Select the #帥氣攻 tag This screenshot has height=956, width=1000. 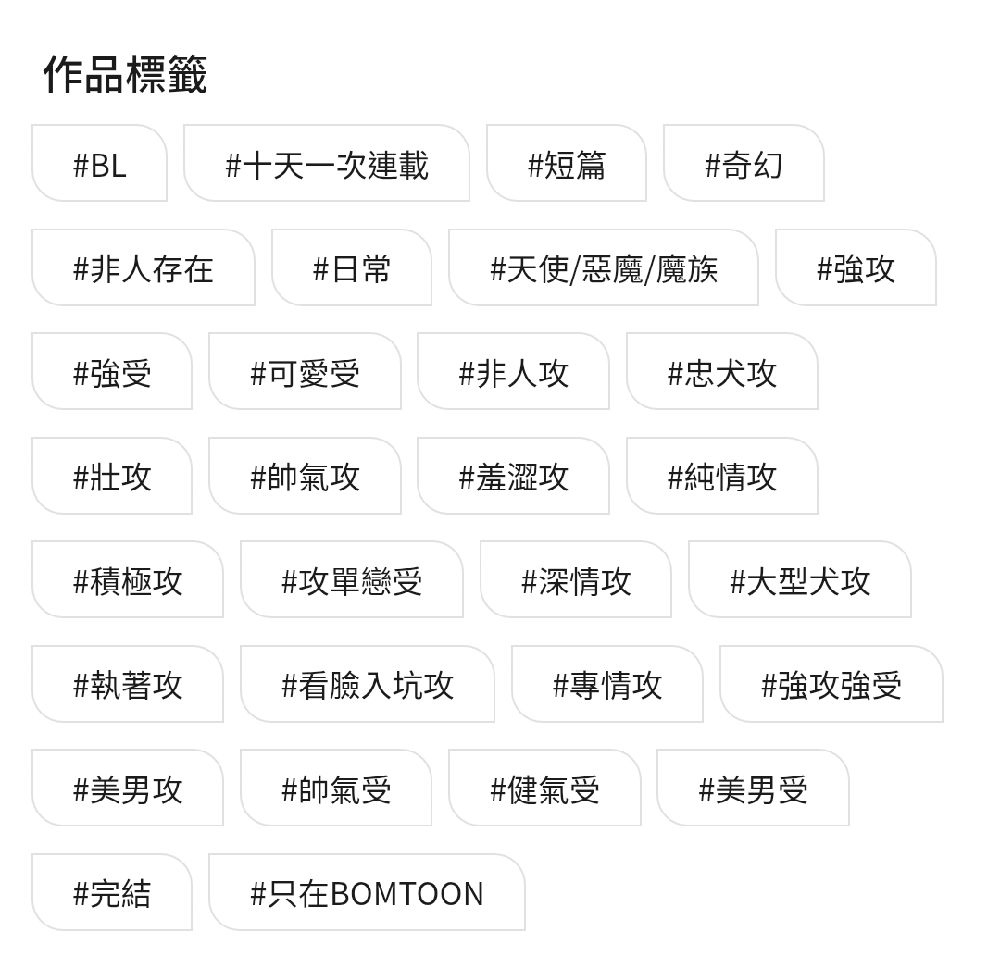pyautogui.click(x=304, y=476)
